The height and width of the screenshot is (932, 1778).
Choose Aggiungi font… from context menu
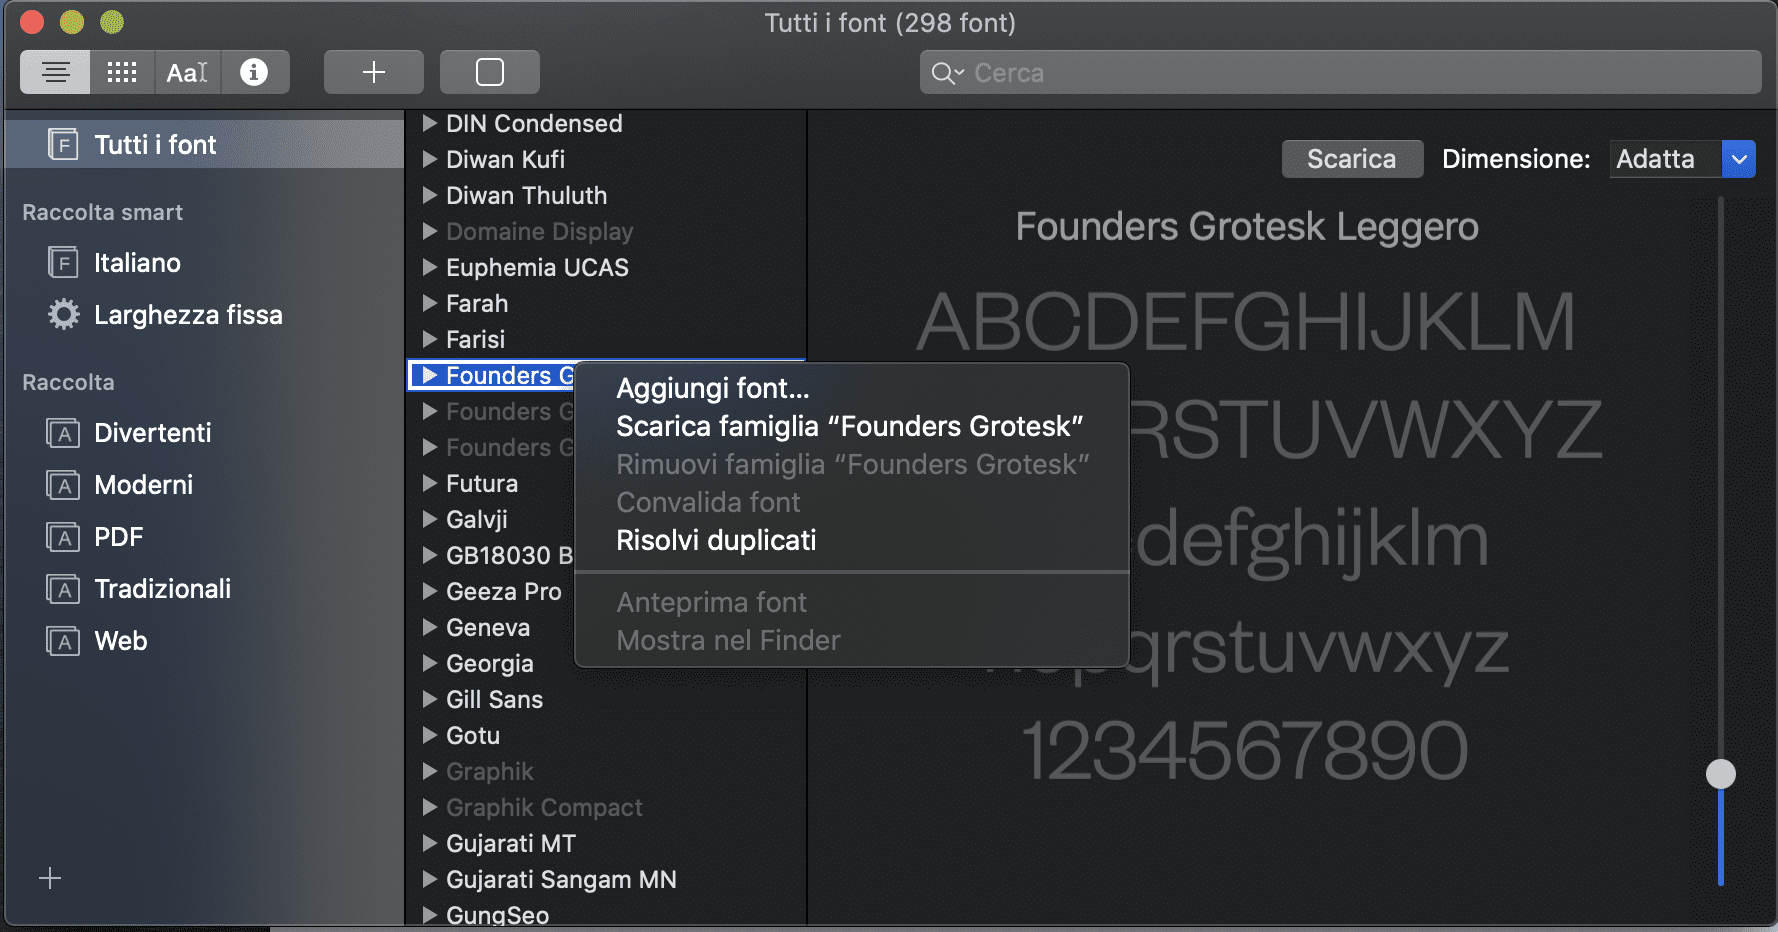click(x=852, y=388)
